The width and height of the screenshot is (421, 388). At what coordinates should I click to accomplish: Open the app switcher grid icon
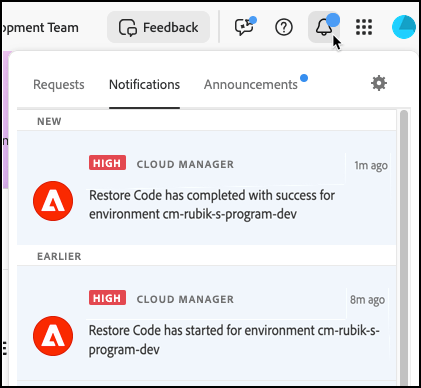[364, 27]
